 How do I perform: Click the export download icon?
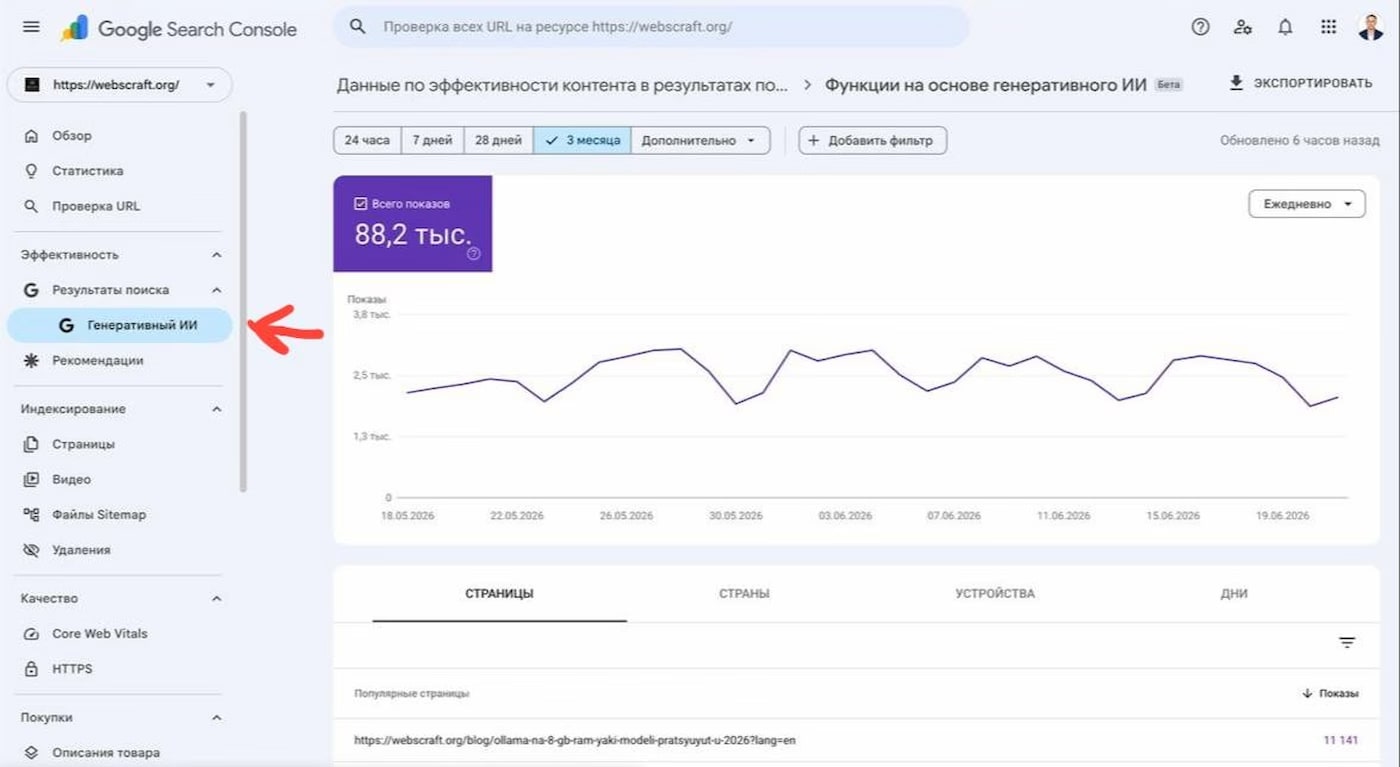(1236, 83)
